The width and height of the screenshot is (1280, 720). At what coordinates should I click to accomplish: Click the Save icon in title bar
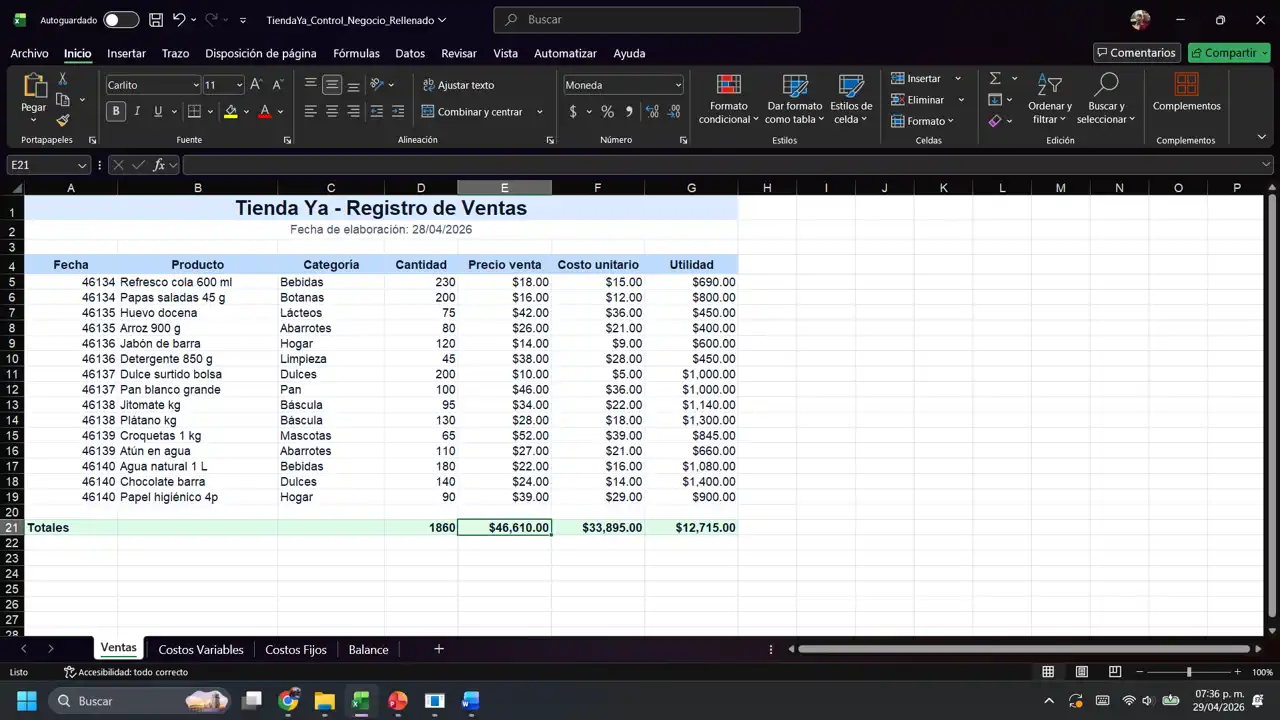point(156,20)
